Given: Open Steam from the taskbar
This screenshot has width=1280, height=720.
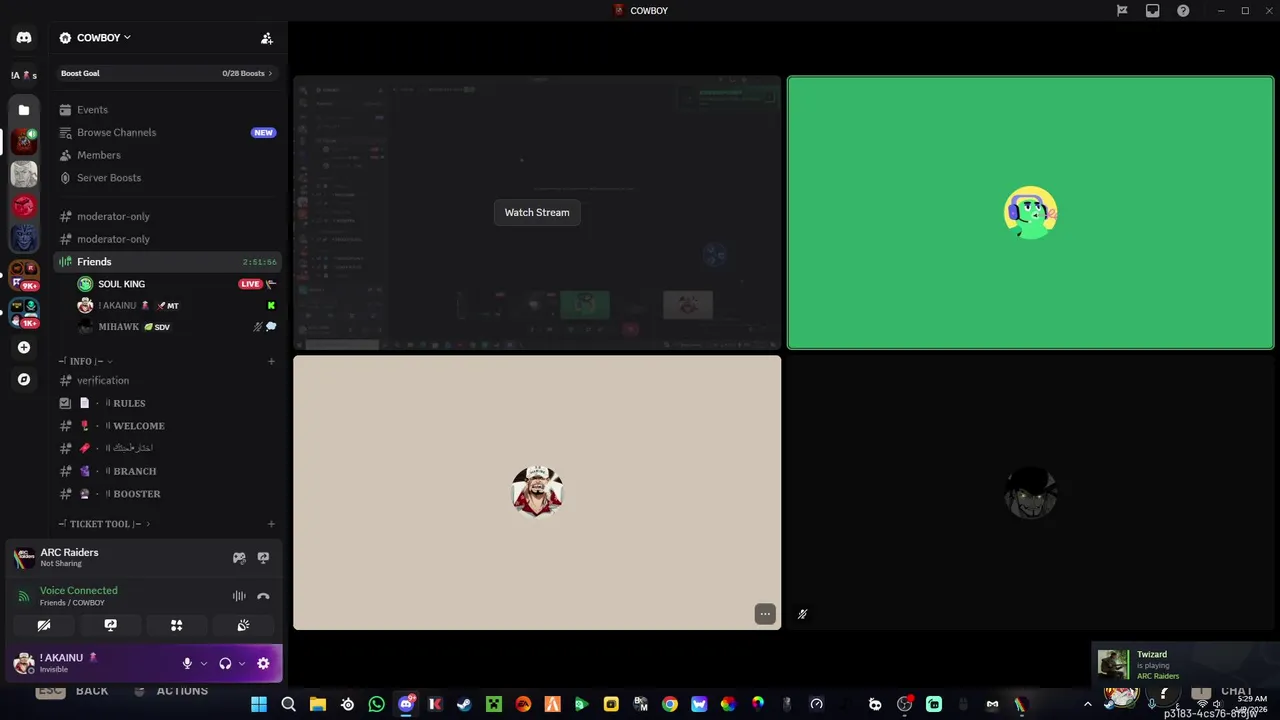Looking at the screenshot, I should coord(464,704).
